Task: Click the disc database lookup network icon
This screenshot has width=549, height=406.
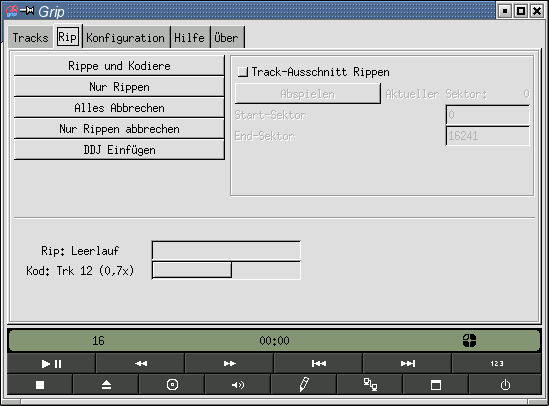Action: [x=370, y=385]
